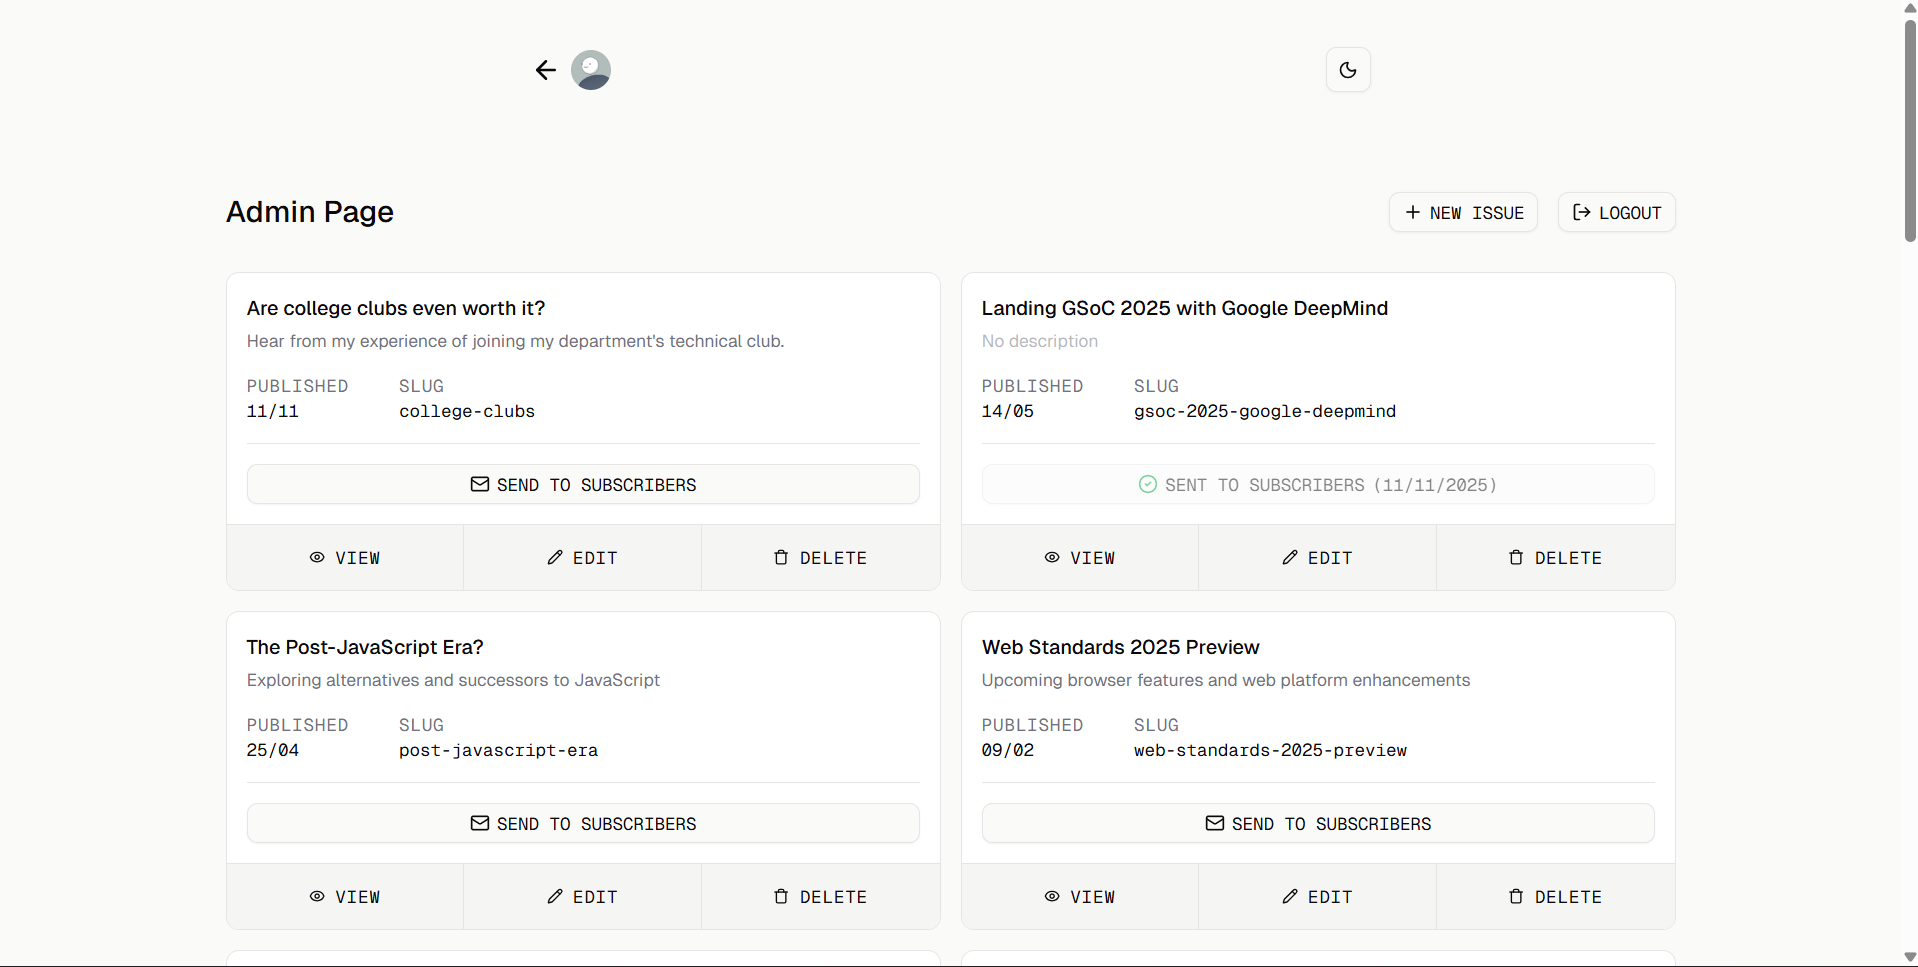This screenshot has width=1918, height=967.
Task: Send The Post-JavaScript Era to subscribers
Action: (582, 823)
